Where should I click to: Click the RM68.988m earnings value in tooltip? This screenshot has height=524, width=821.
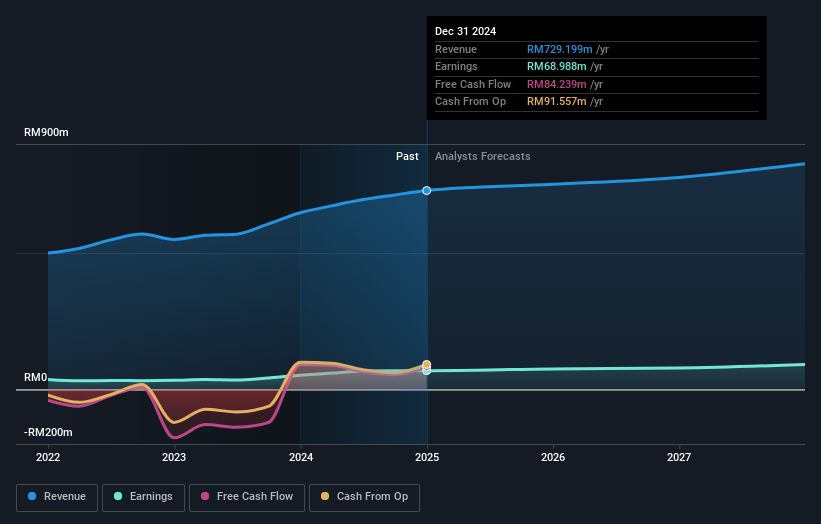[x=555, y=67]
